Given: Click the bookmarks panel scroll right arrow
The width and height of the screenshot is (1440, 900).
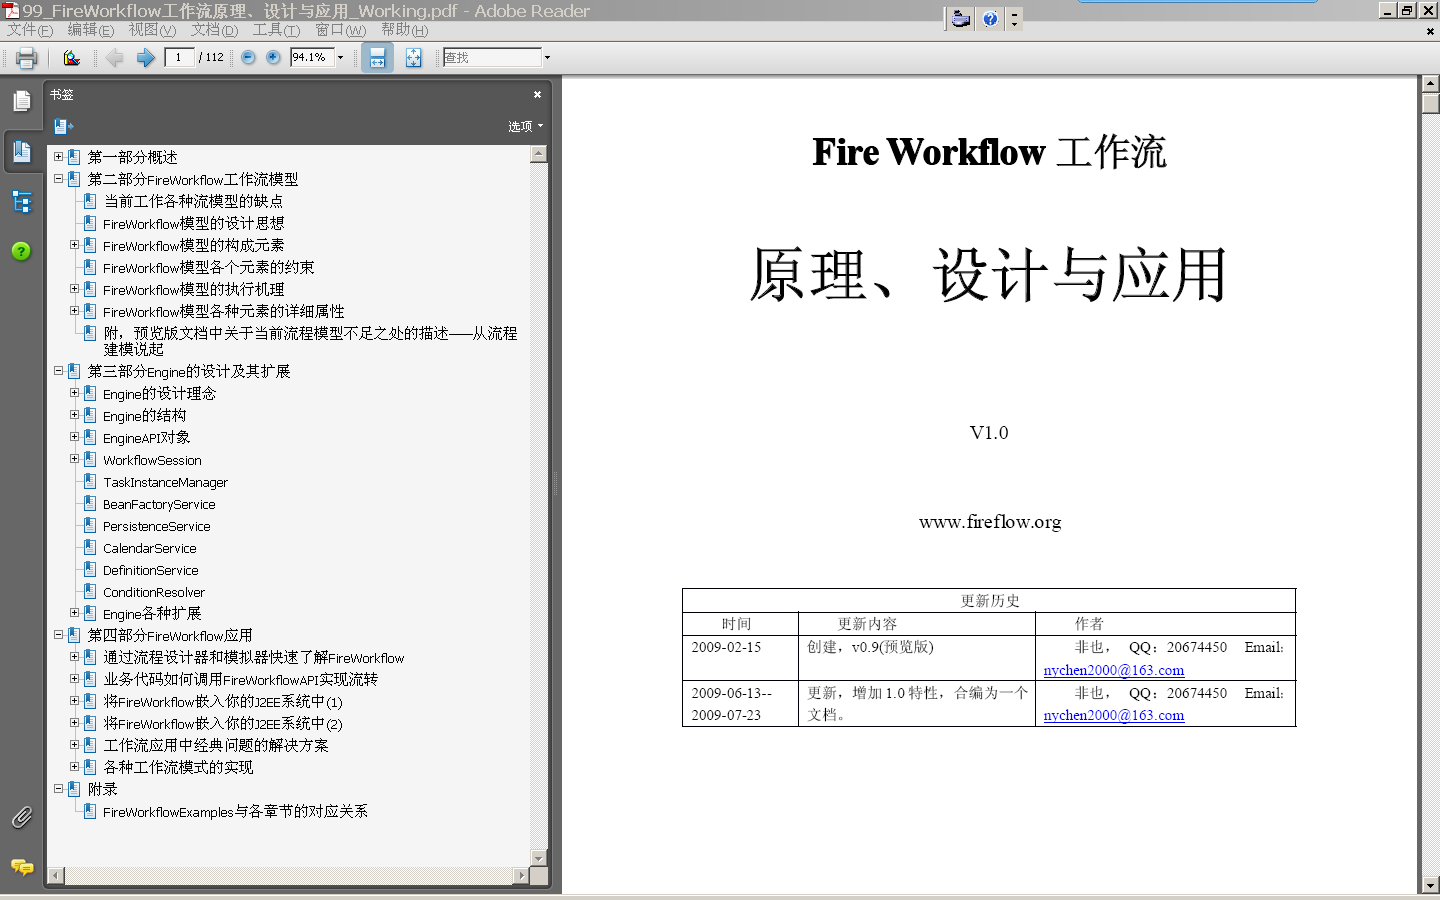Looking at the screenshot, I should (x=520, y=876).
